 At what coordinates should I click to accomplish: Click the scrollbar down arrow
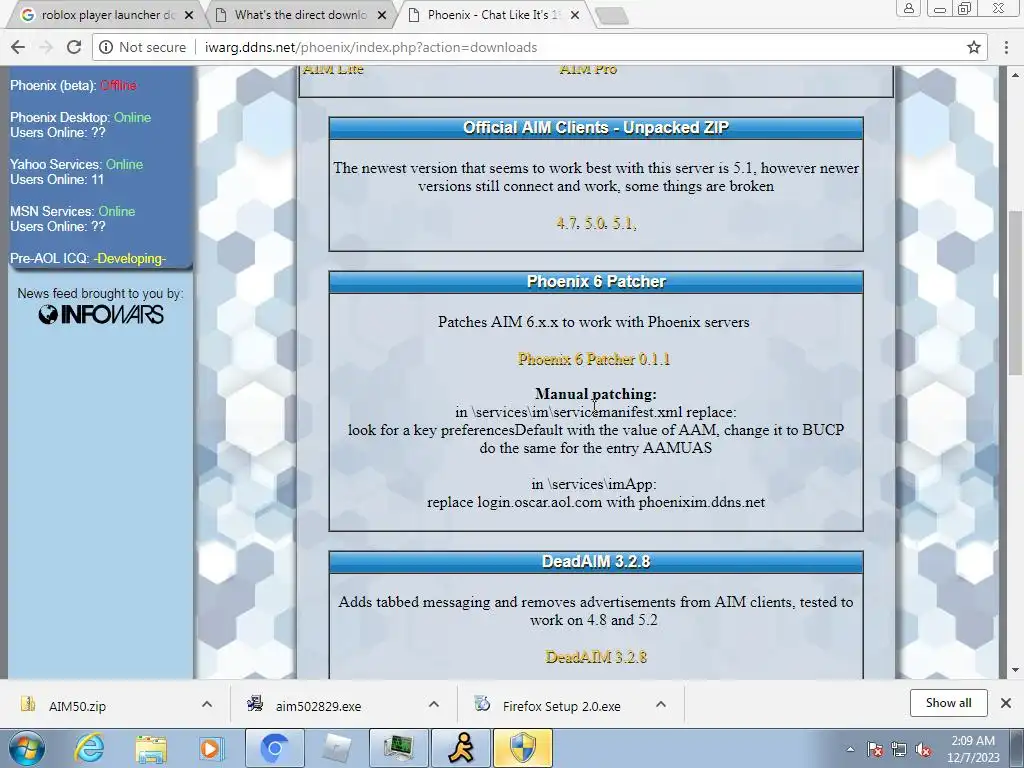1015,670
